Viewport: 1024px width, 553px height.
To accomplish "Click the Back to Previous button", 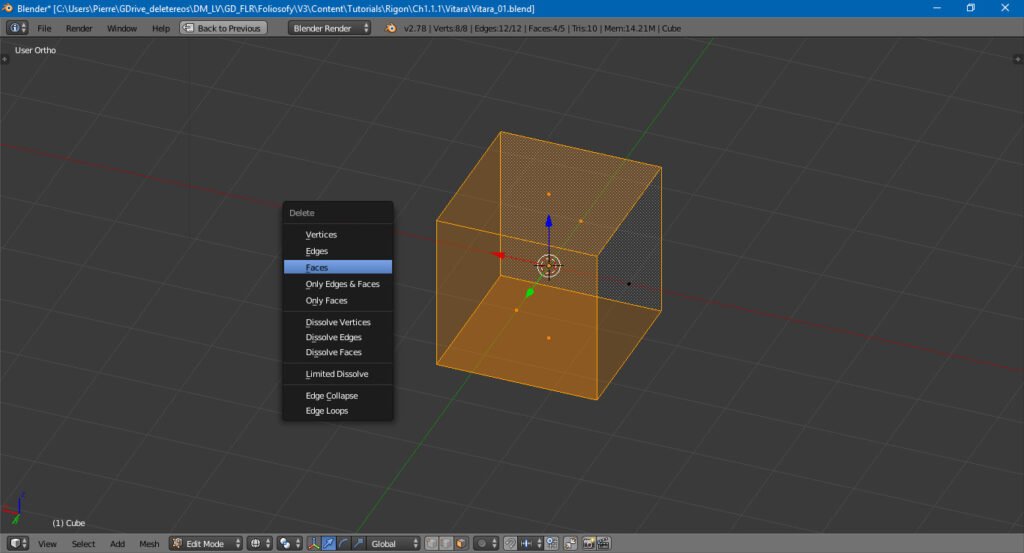I will (x=223, y=28).
